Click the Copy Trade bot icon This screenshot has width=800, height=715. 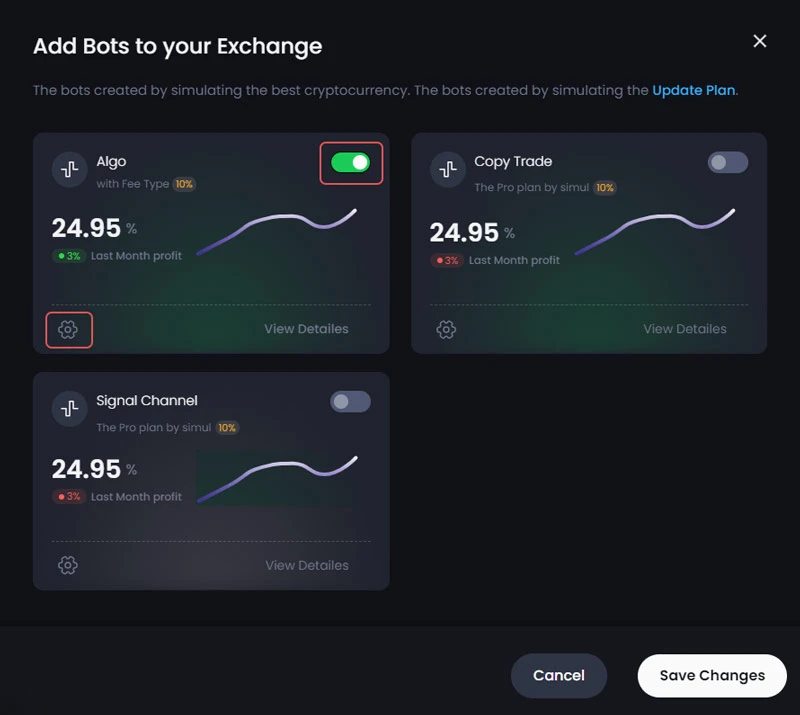point(447,169)
